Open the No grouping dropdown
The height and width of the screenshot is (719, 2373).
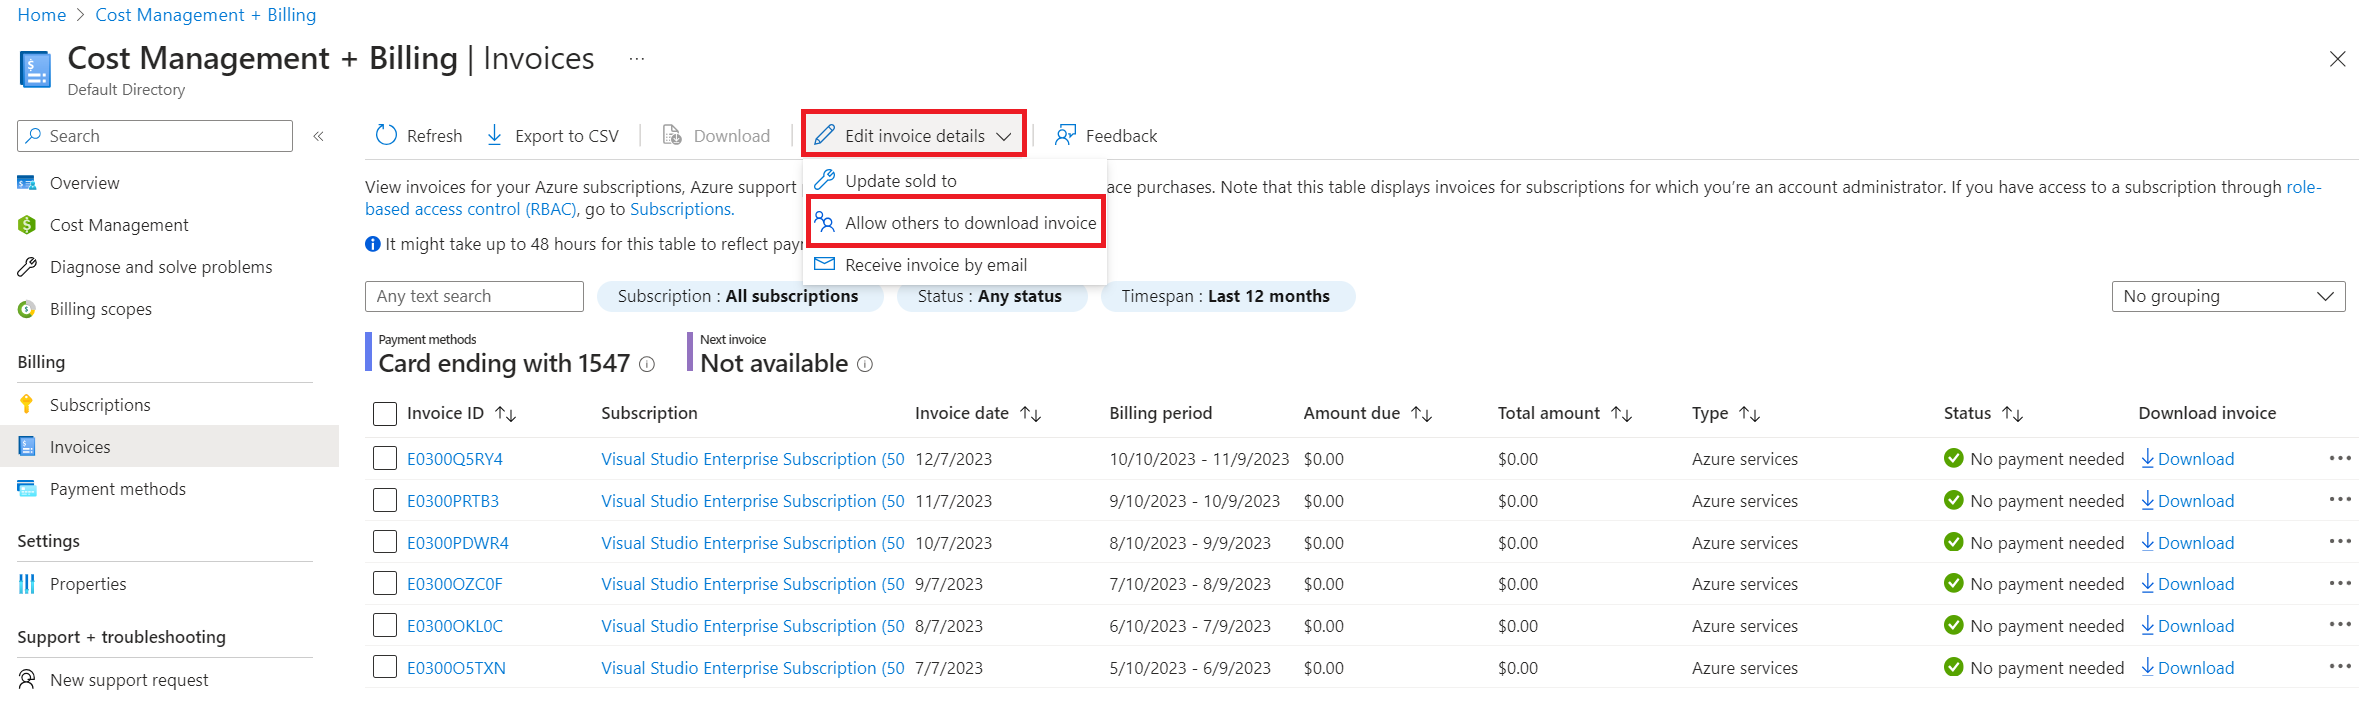[x=2227, y=297]
